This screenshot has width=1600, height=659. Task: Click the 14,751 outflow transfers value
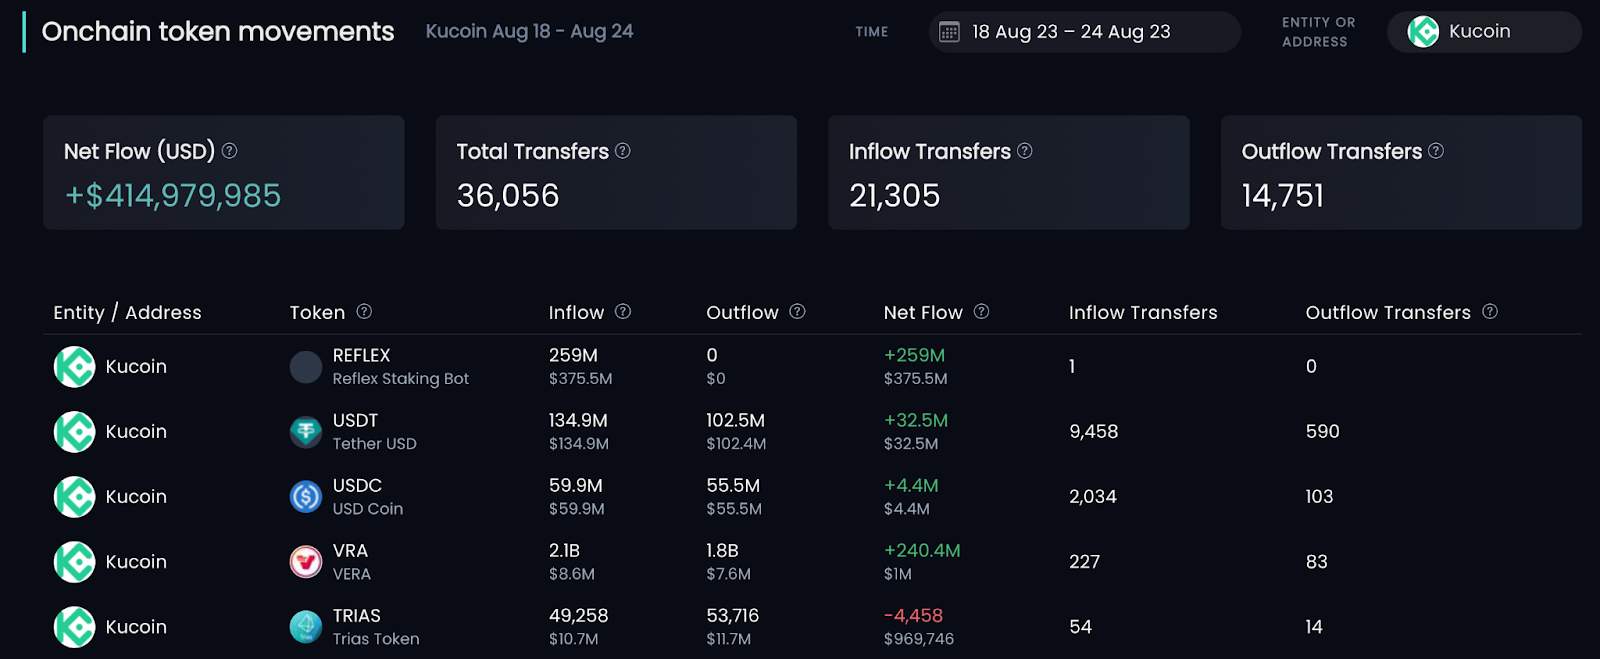point(1283,196)
